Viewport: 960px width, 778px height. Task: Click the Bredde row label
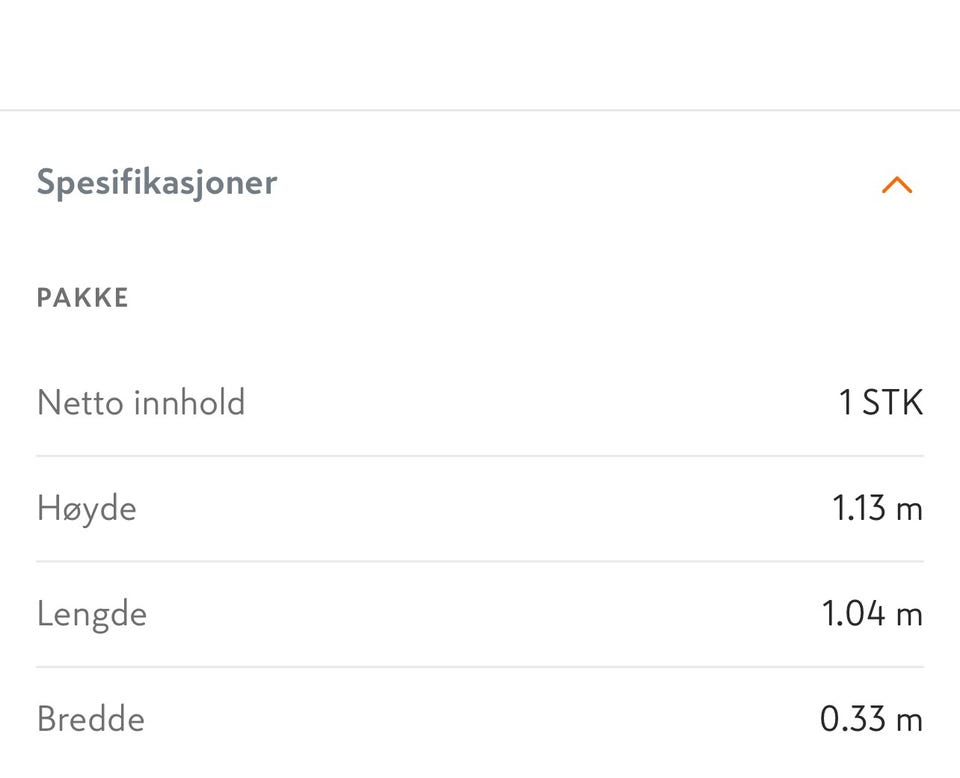pos(91,720)
